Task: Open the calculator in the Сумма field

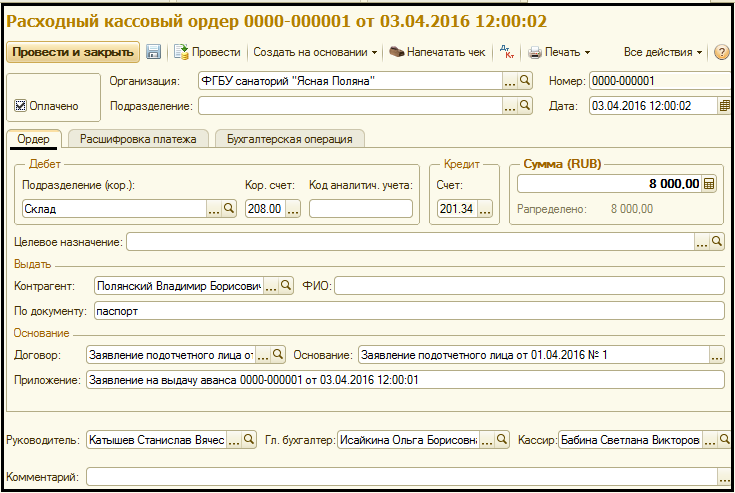Action: [709, 184]
